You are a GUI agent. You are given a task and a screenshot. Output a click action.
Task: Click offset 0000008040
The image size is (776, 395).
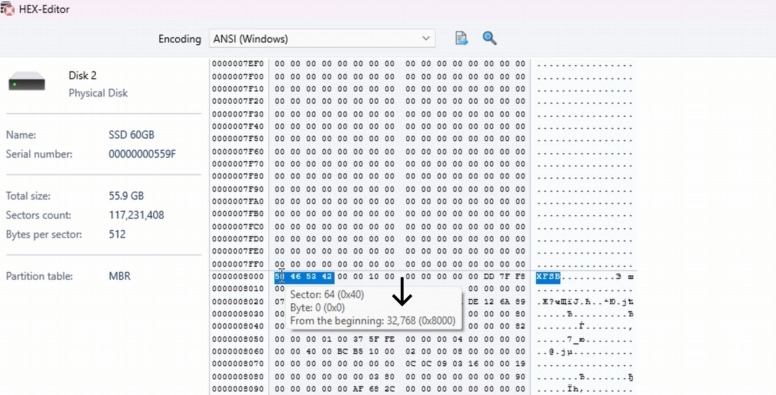click(238, 326)
